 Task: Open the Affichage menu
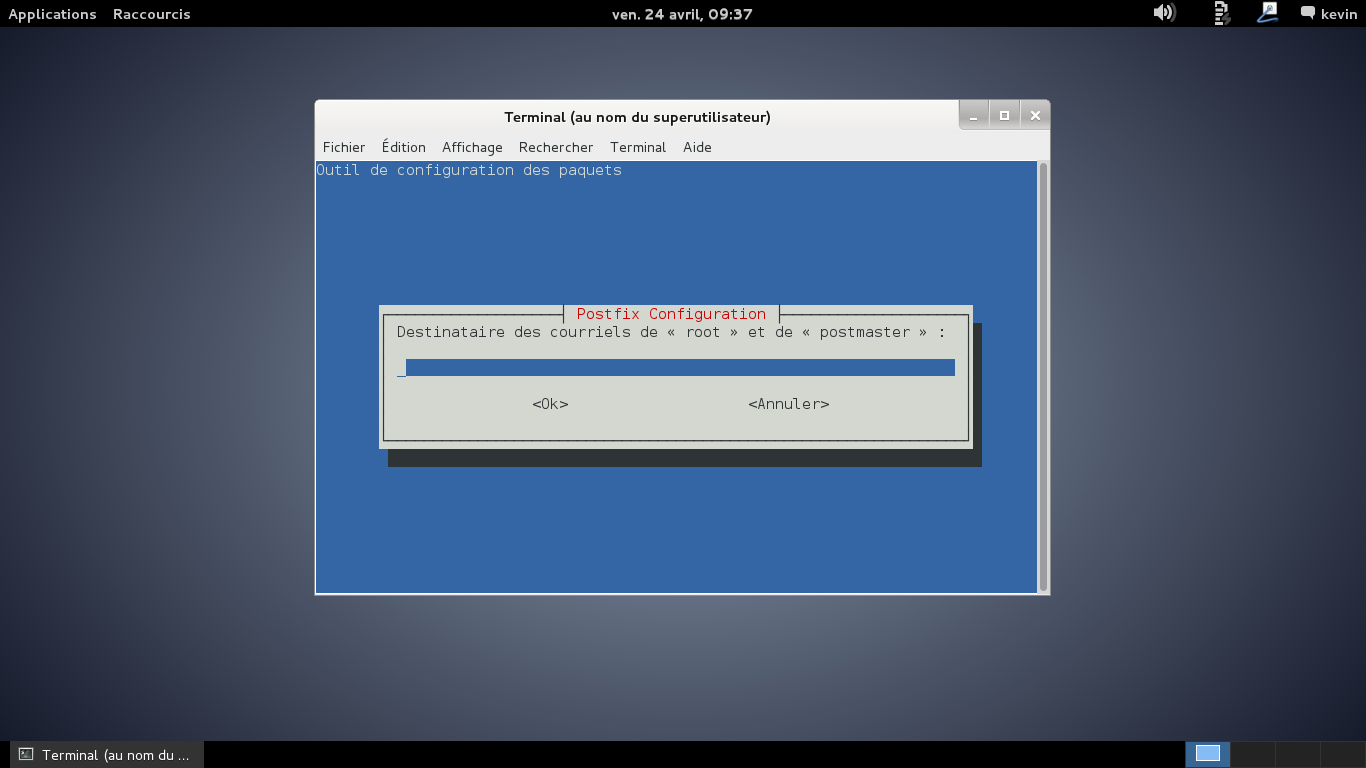(x=472, y=147)
